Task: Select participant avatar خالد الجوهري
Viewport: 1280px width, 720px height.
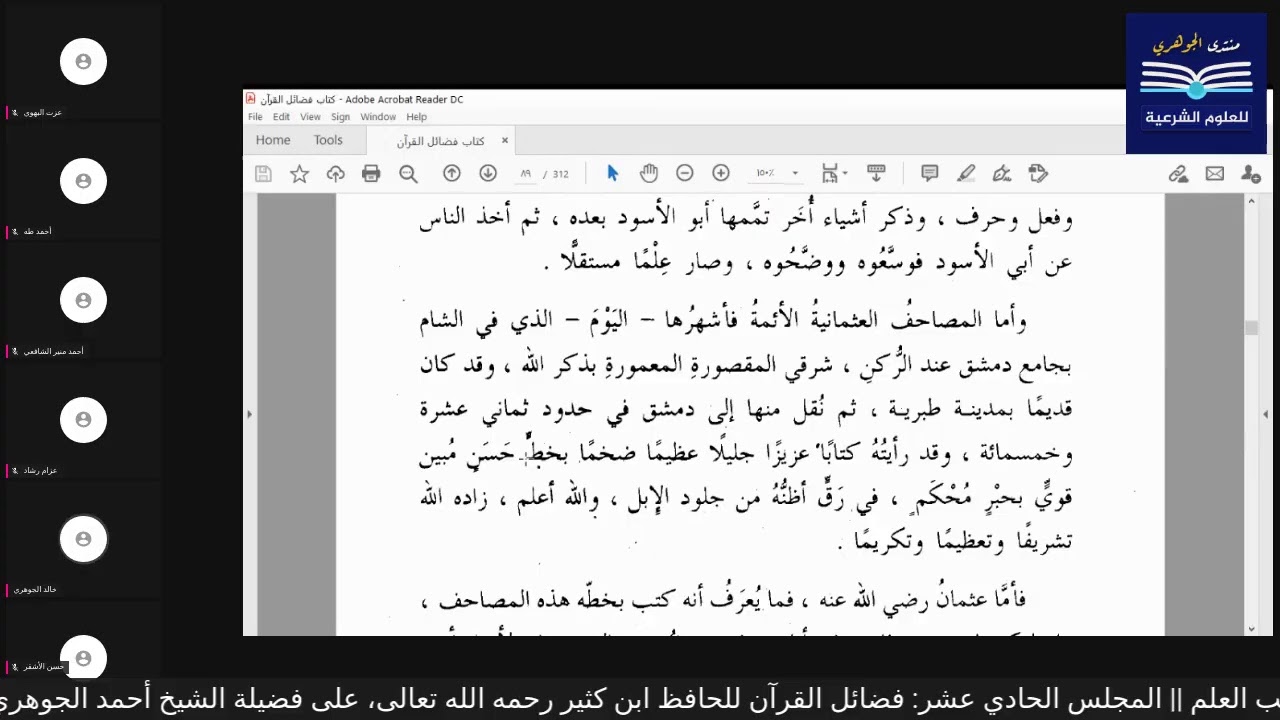Action: click(83, 539)
